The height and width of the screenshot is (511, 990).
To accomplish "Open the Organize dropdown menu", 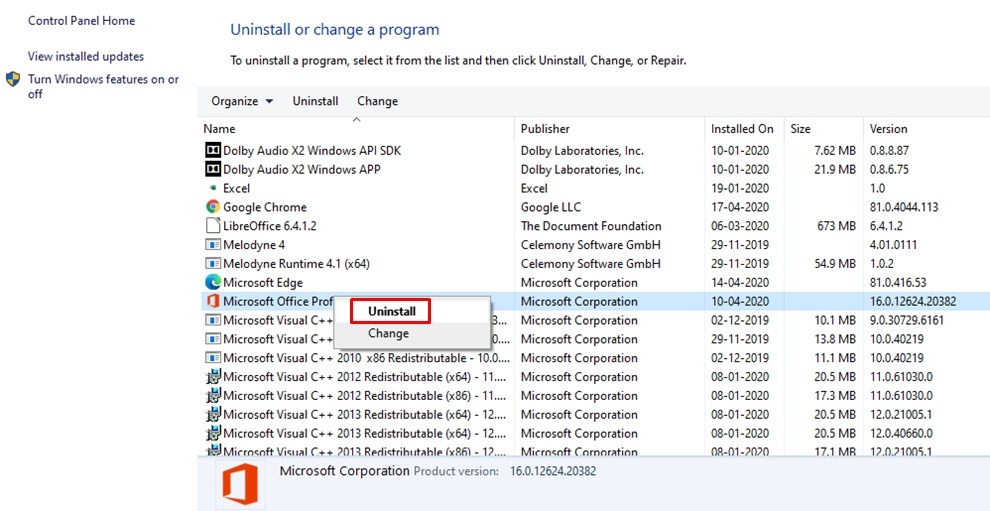I will point(242,101).
